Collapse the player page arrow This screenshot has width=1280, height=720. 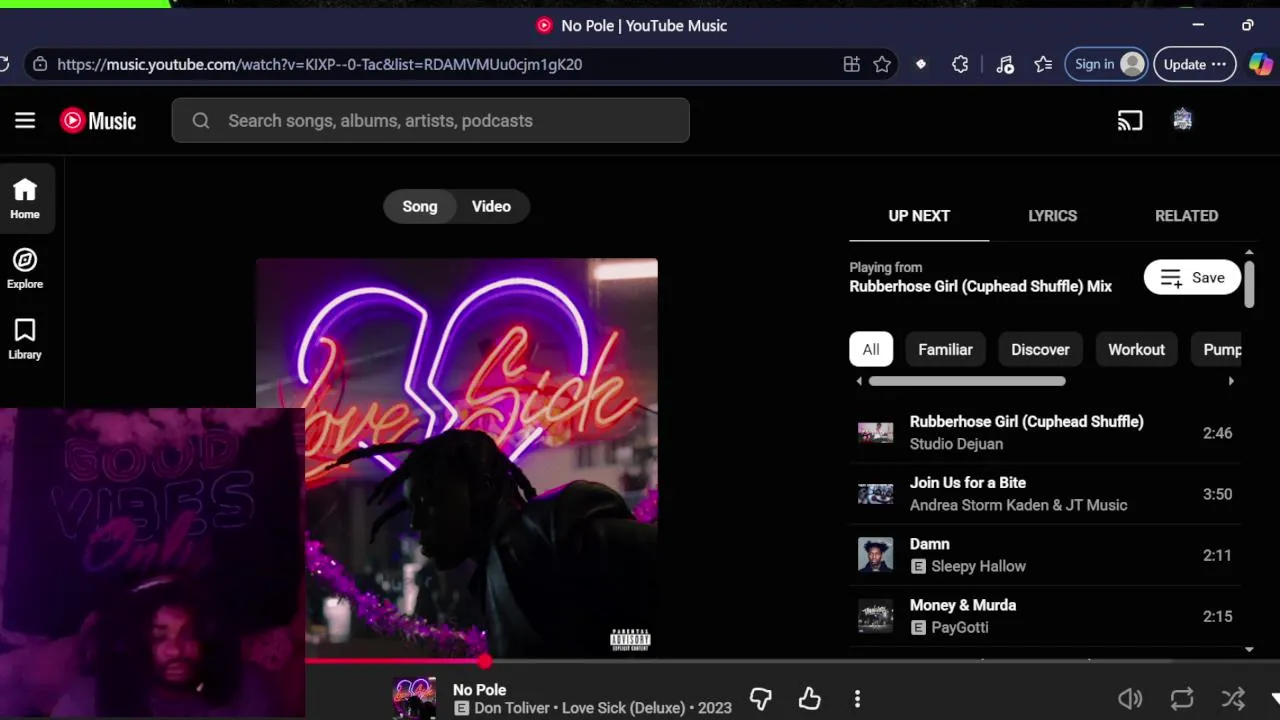(x=1275, y=698)
